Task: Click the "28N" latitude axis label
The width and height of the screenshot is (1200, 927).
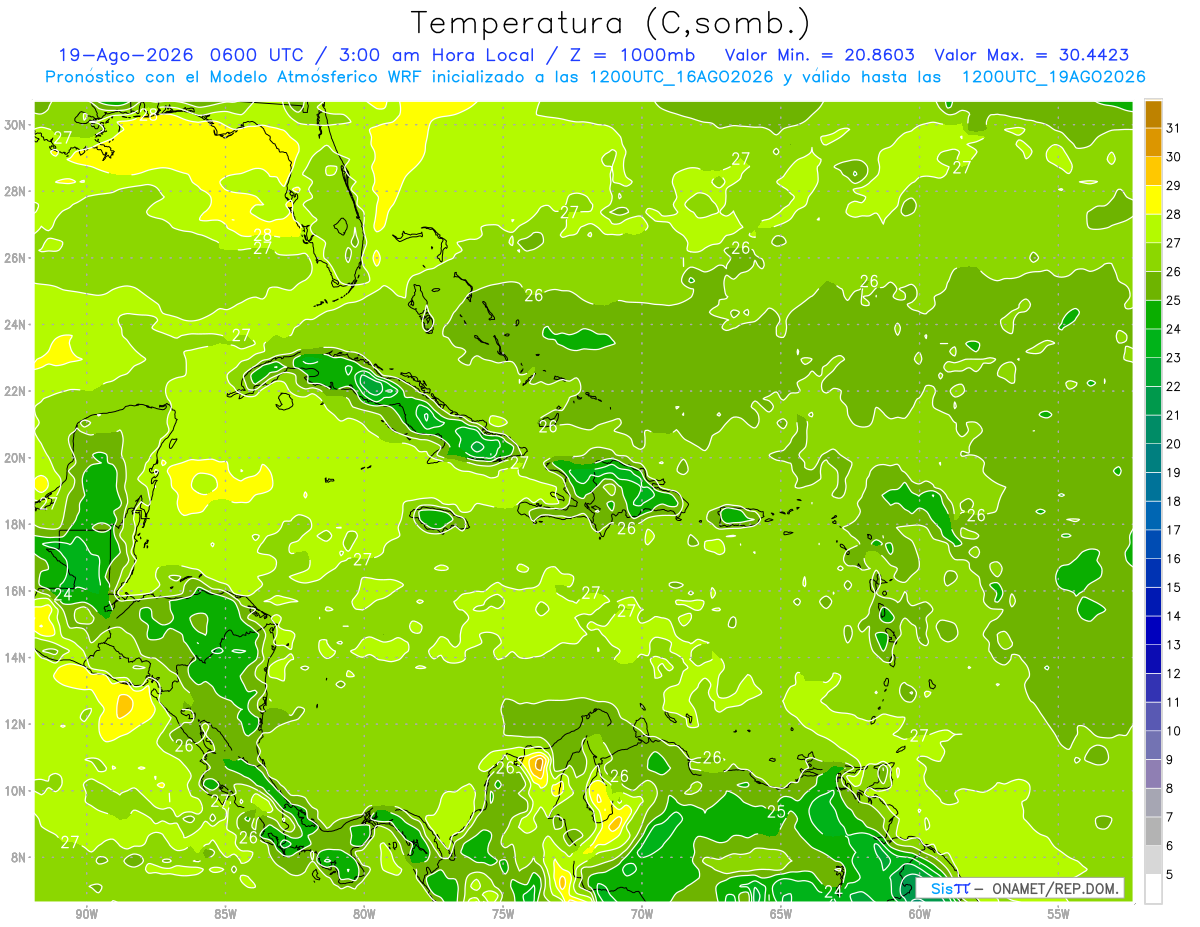Action: pos(16,191)
